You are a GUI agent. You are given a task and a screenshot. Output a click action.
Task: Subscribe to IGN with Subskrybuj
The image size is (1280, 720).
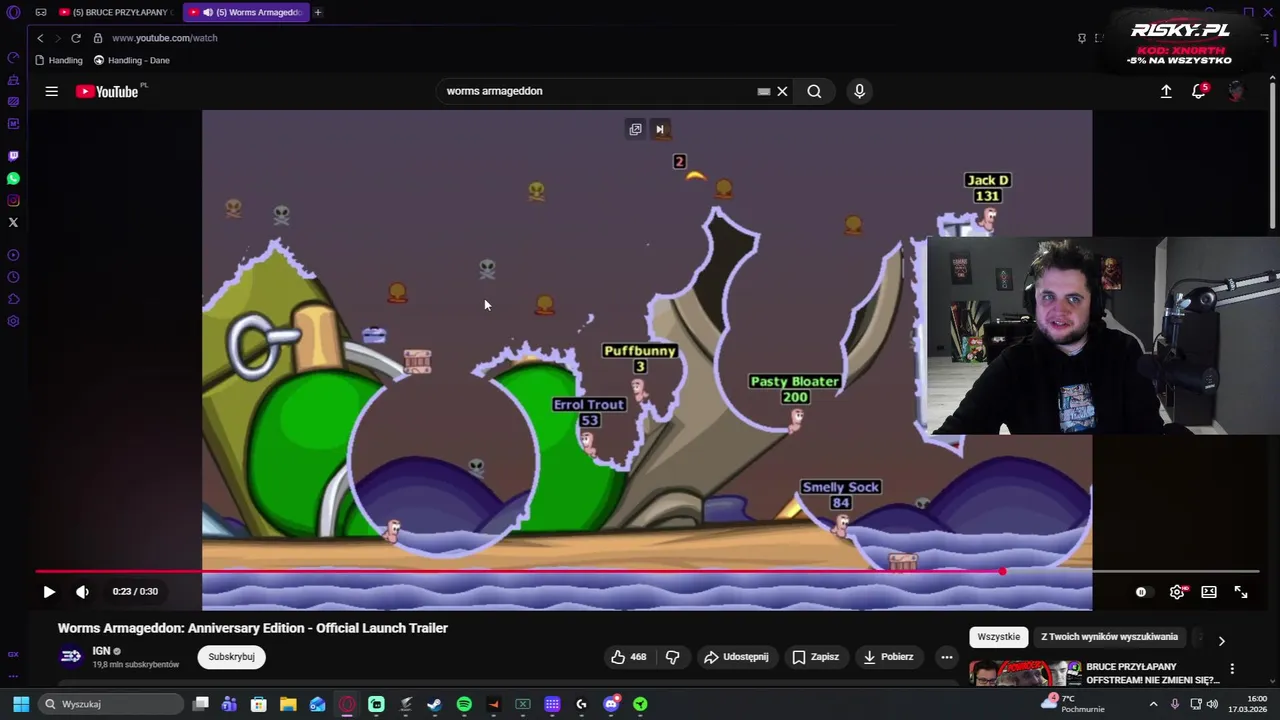(231, 657)
